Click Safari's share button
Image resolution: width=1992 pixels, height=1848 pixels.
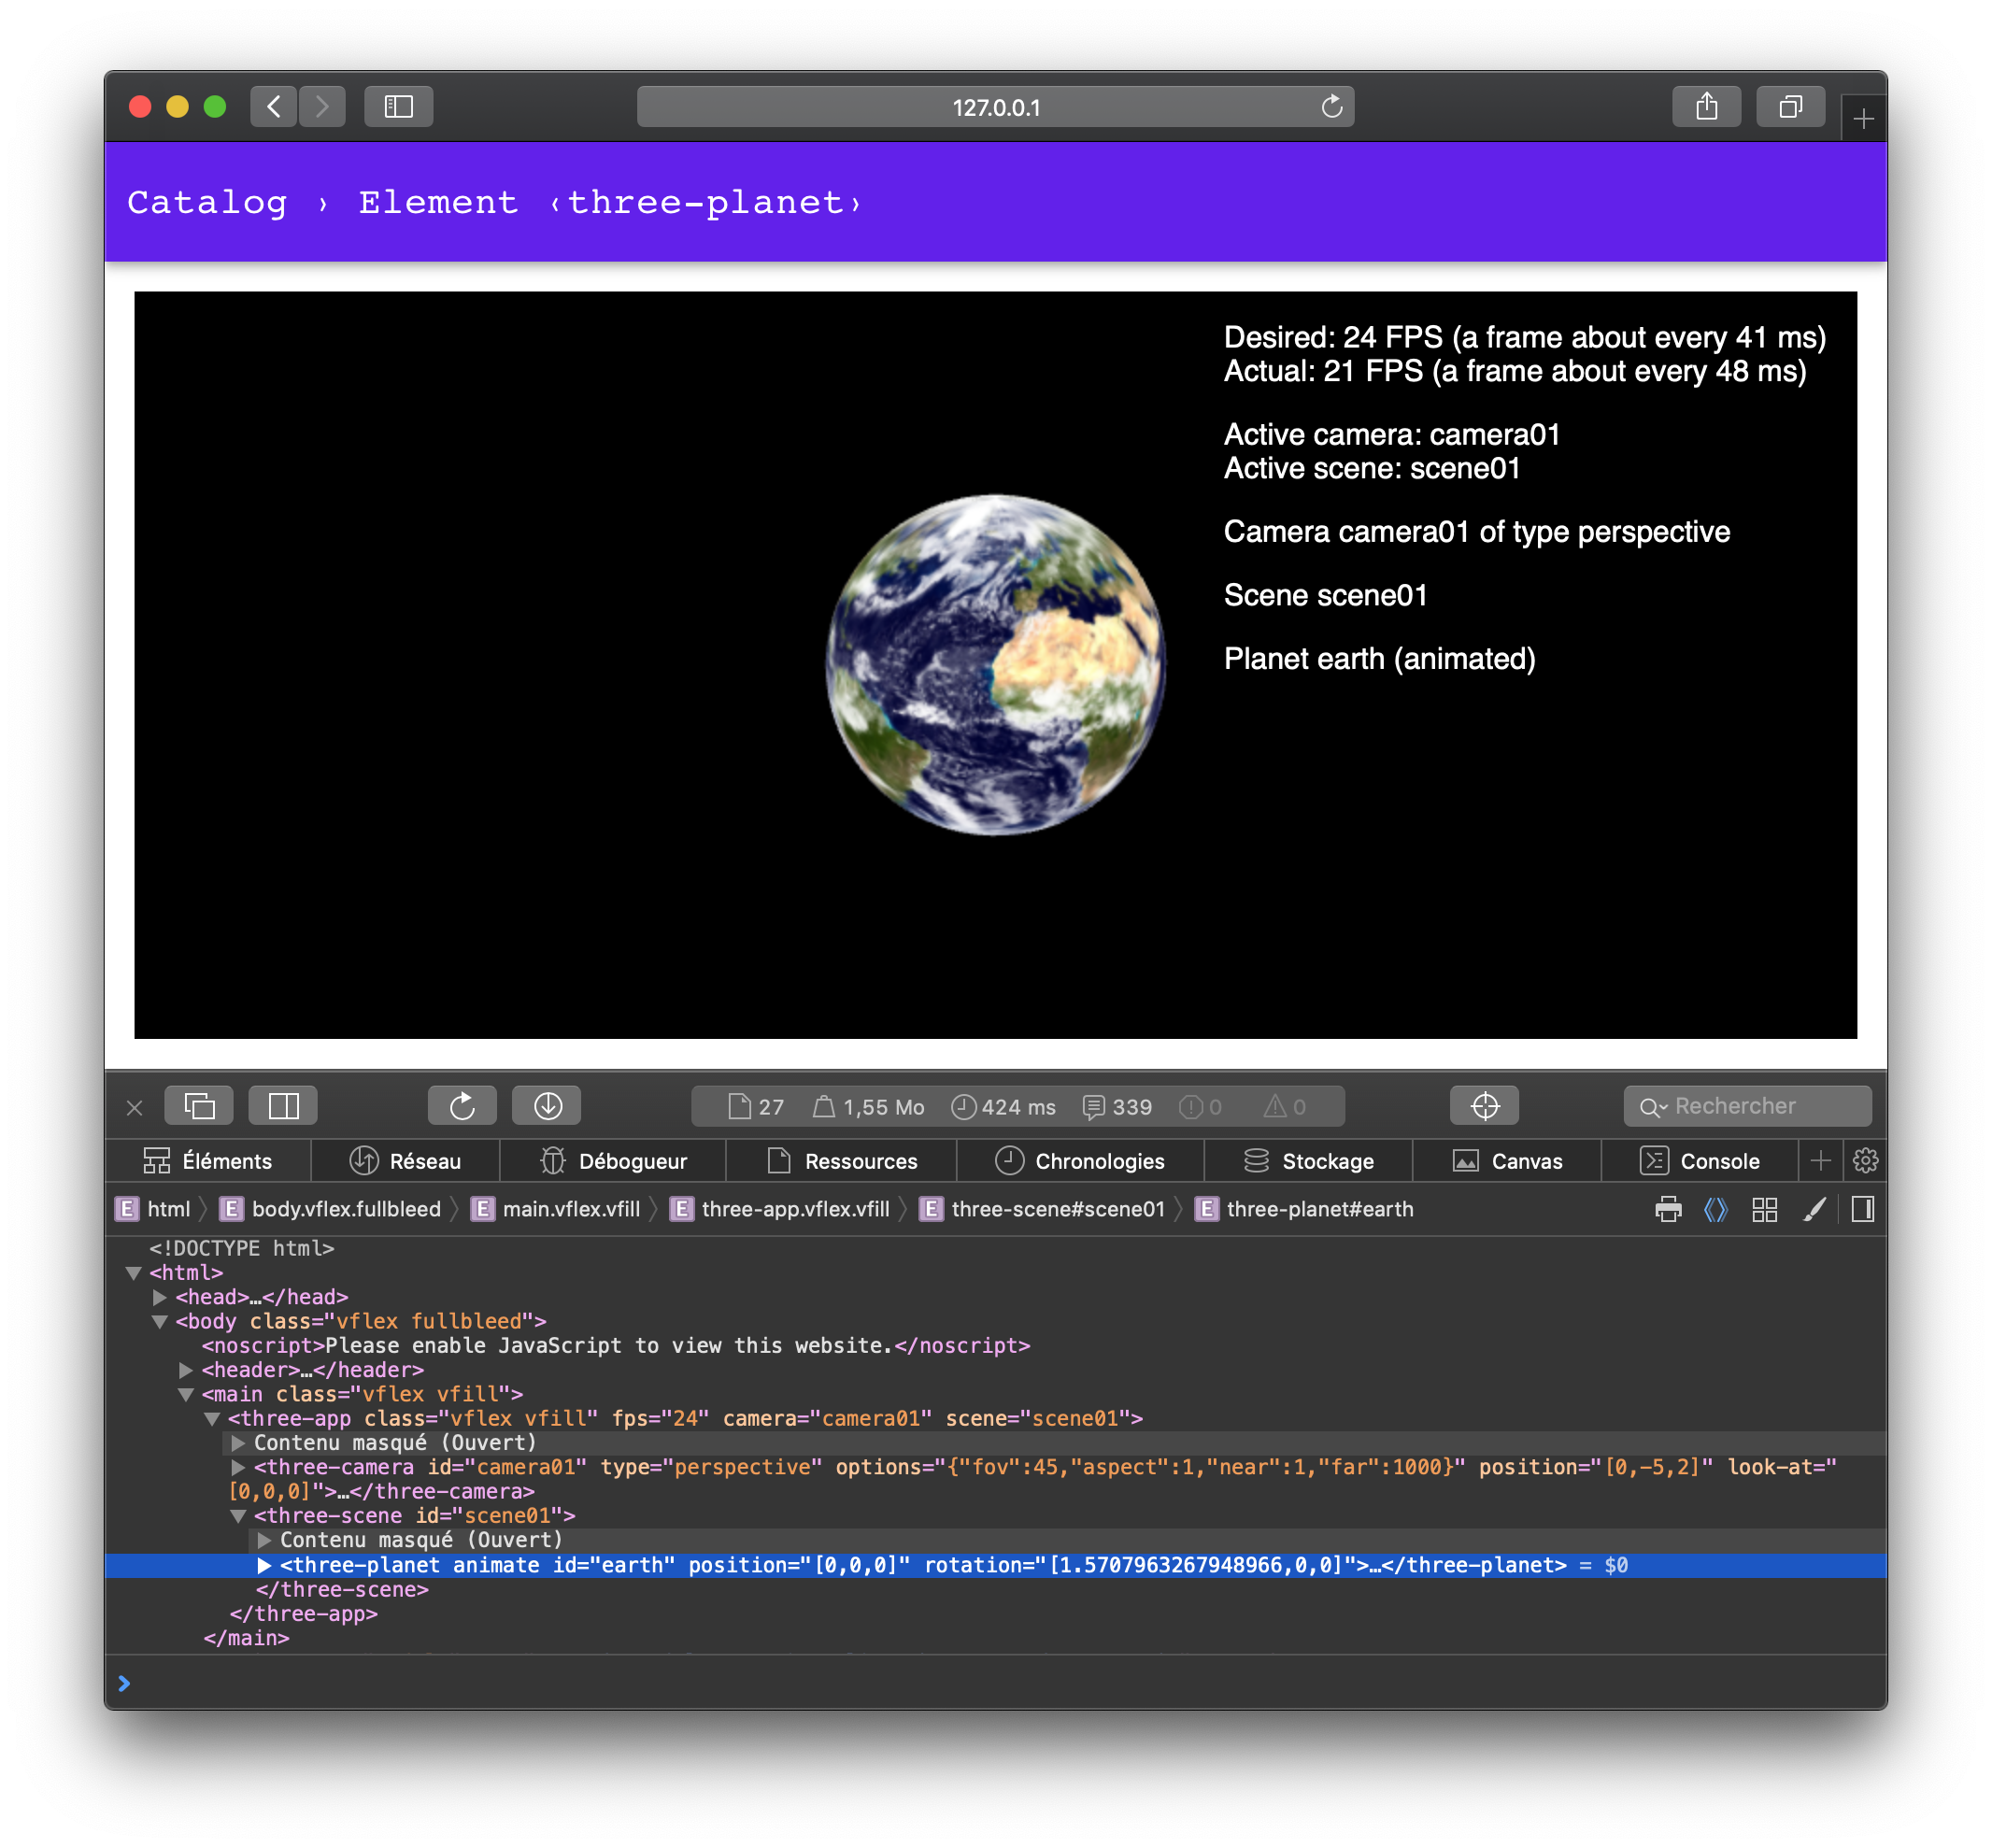pos(1706,107)
